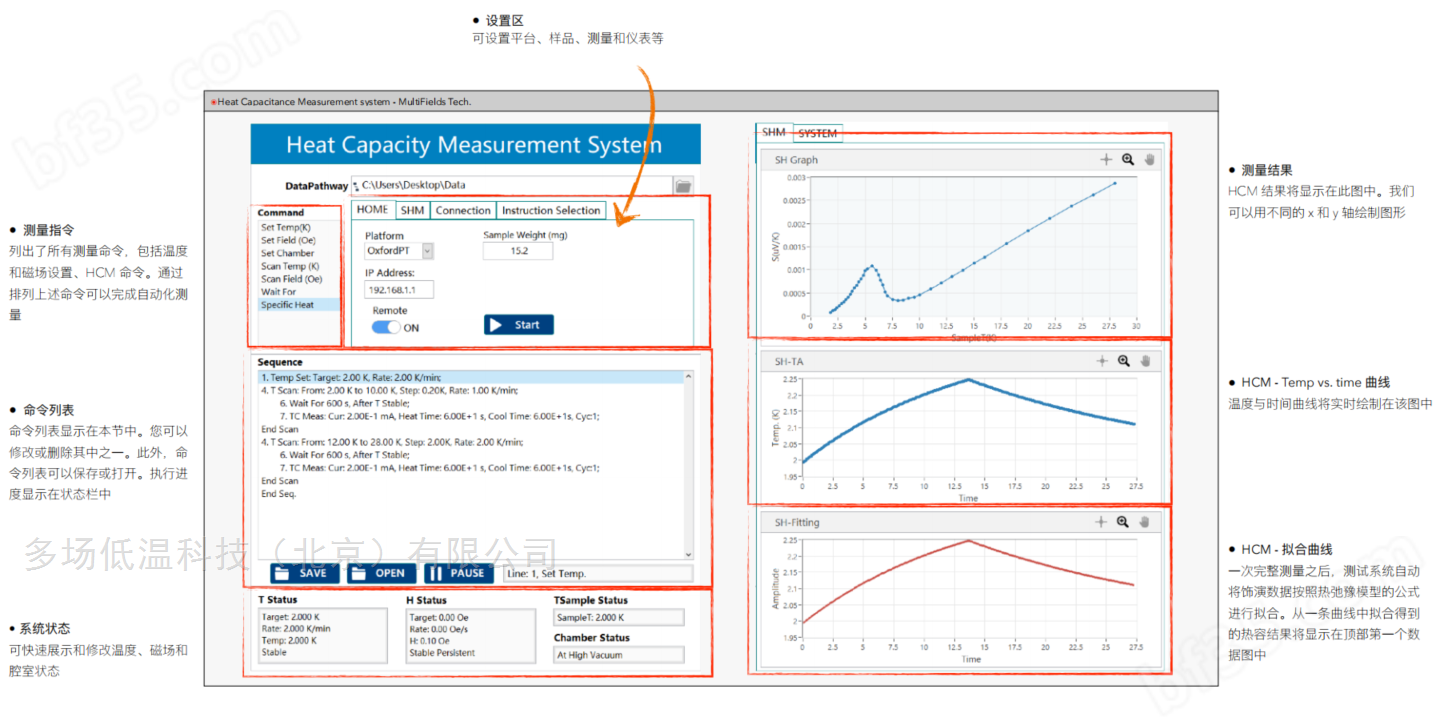This screenshot has height=727, width=1437.
Task: Toggle the Remote ON switch
Action: 386,327
